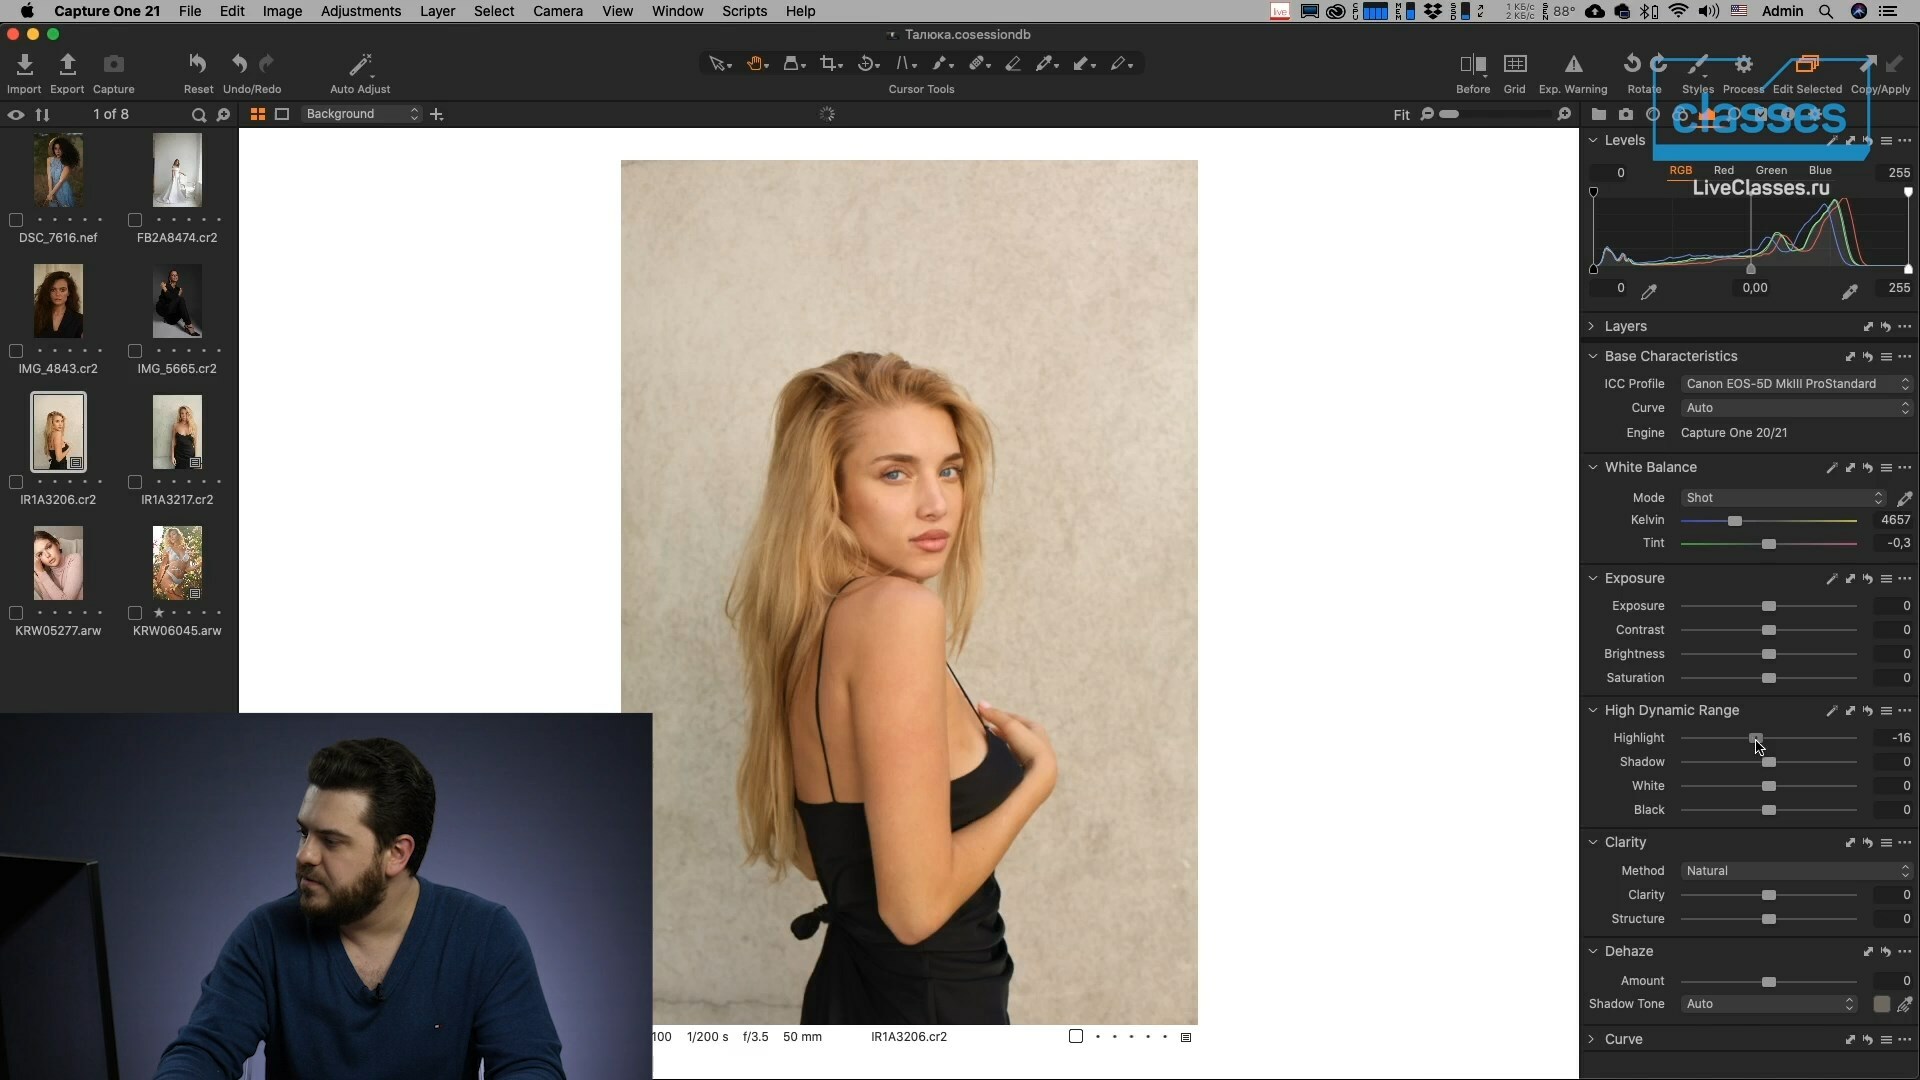Tick checkbox for IMG_4843.cr2

(16, 351)
